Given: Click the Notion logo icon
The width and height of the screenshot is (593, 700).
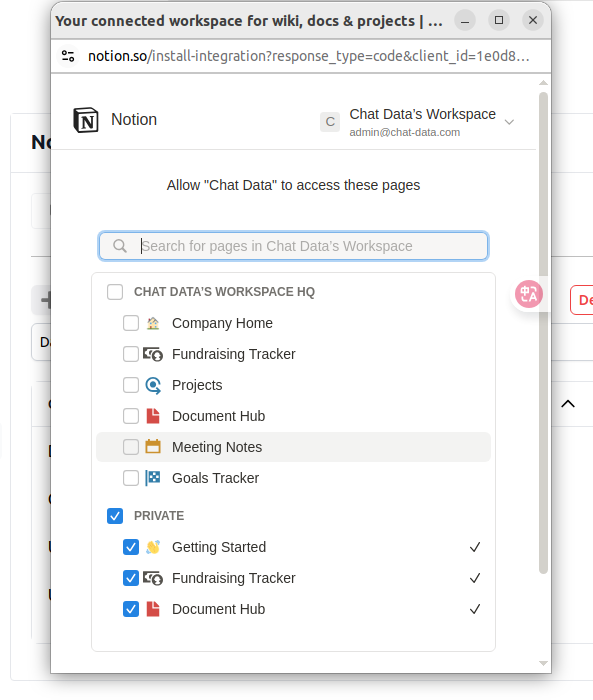Looking at the screenshot, I should pyautogui.click(x=86, y=120).
